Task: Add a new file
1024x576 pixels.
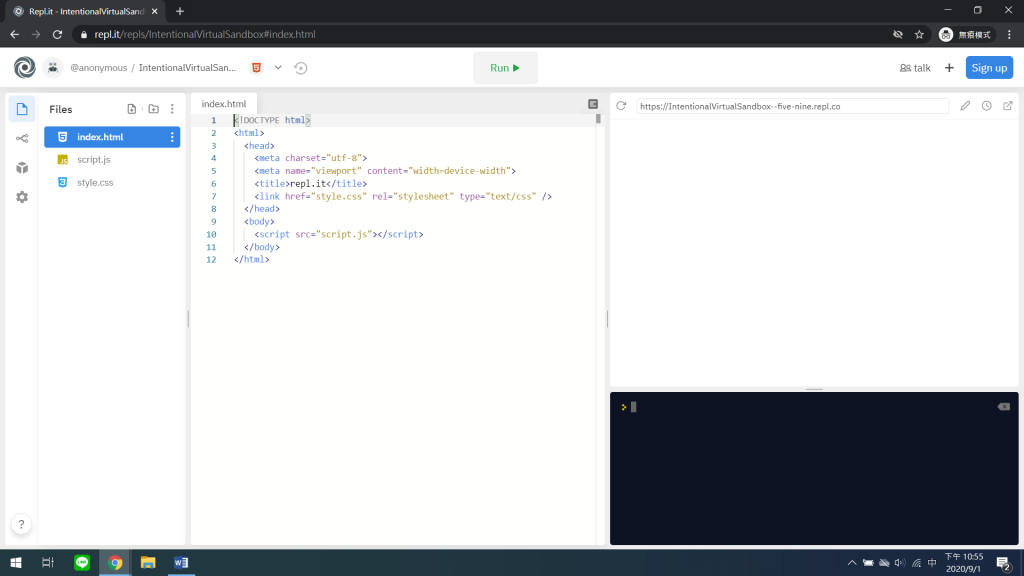Action: 132,109
